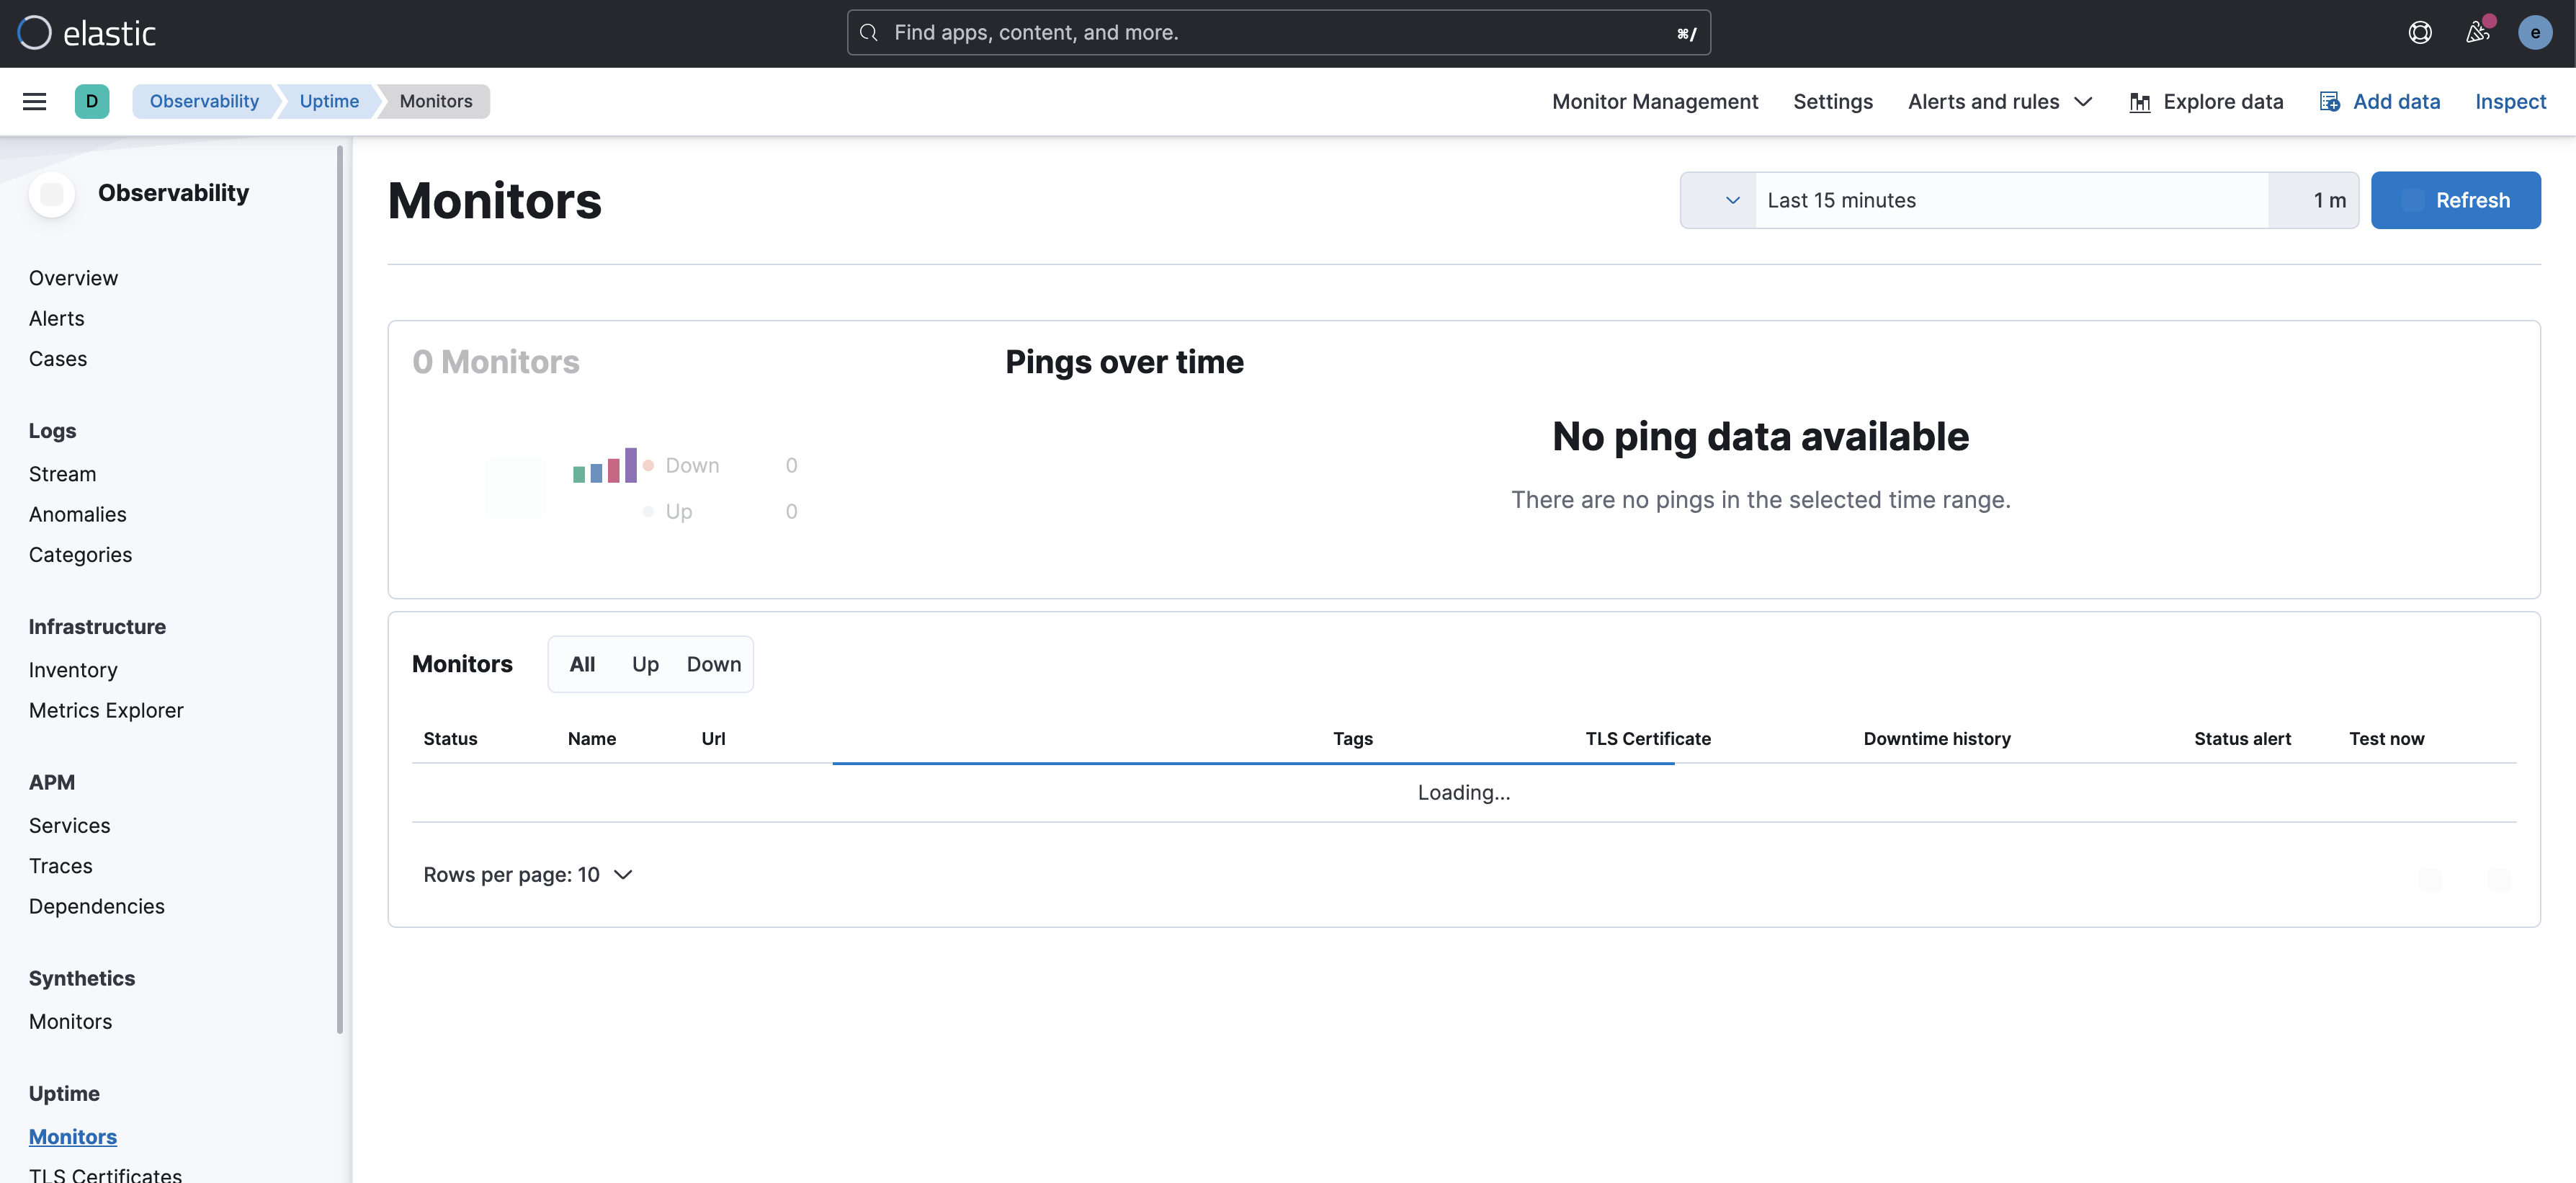The image size is (2576, 1183).
Task: Open Synthetics Monitors in the sidebar
Action: 70,1022
